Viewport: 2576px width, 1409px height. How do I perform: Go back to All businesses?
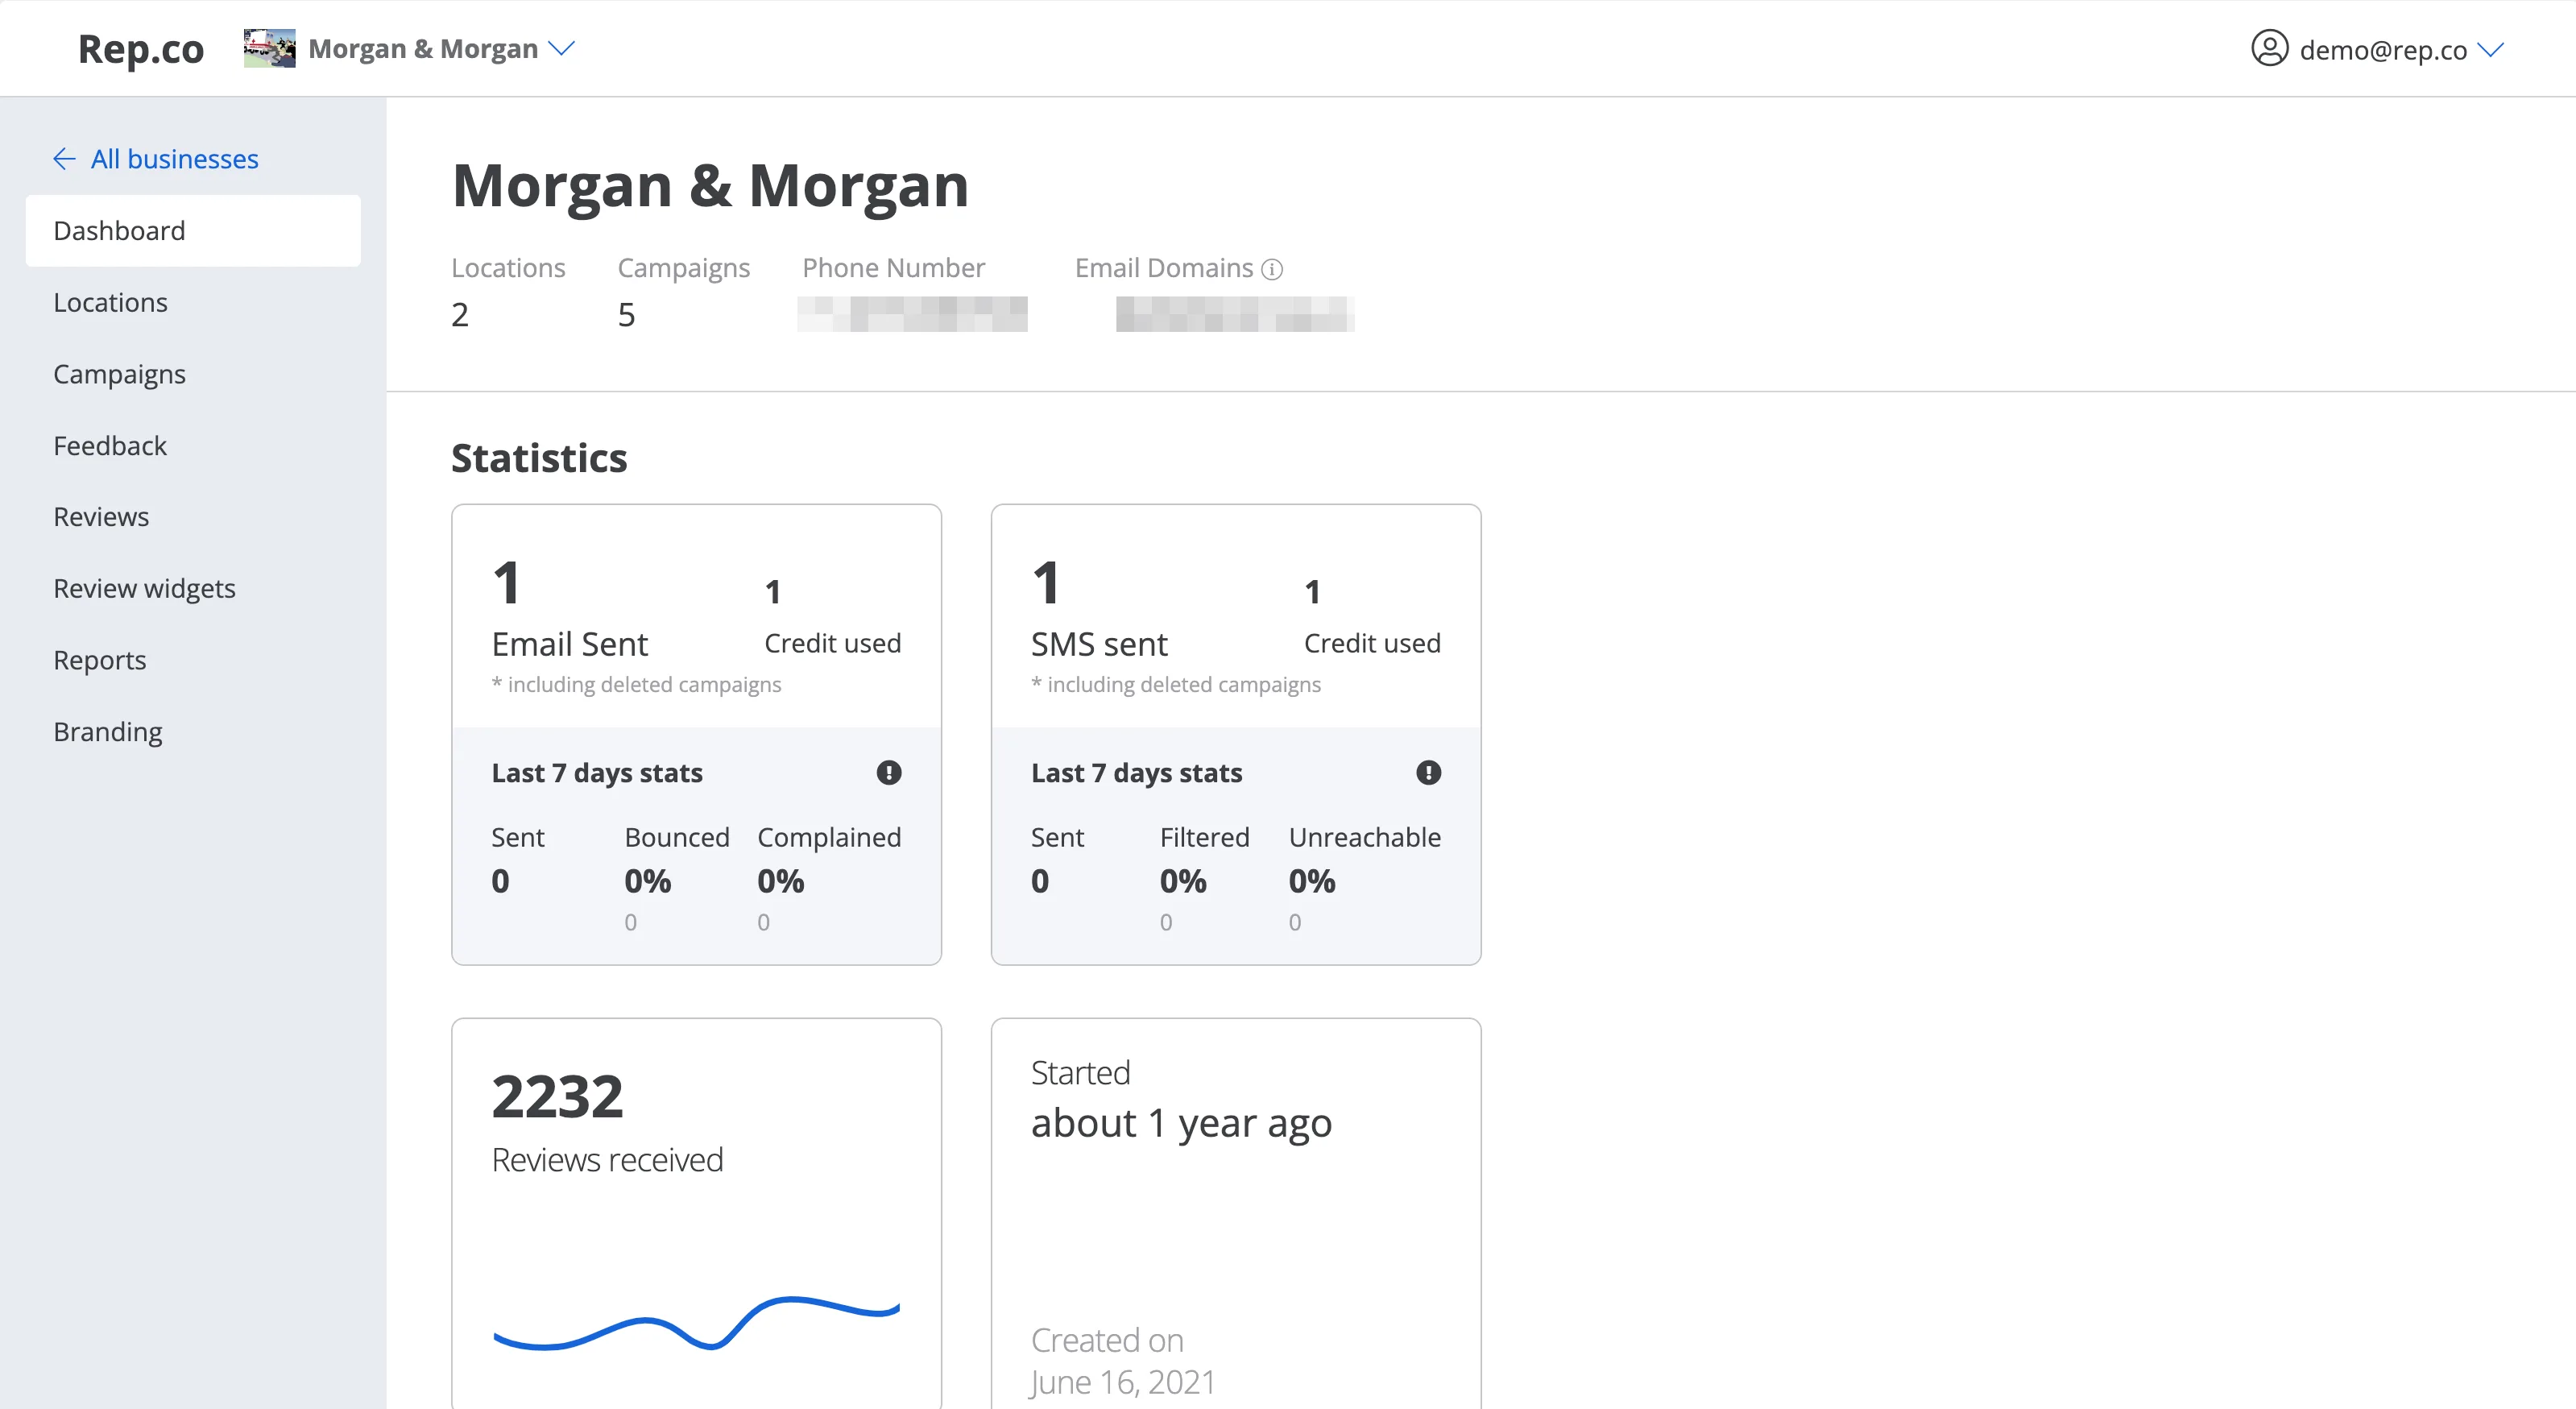click(174, 159)
